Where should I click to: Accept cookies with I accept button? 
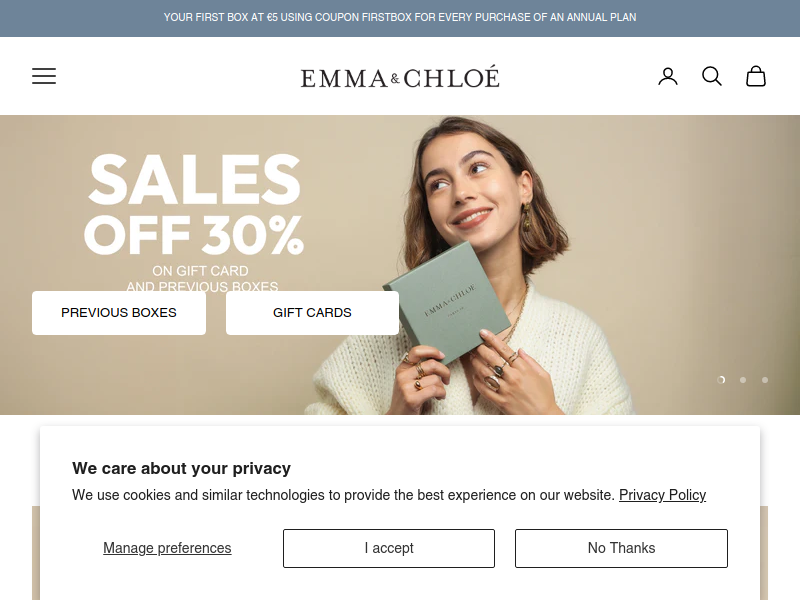389,548
